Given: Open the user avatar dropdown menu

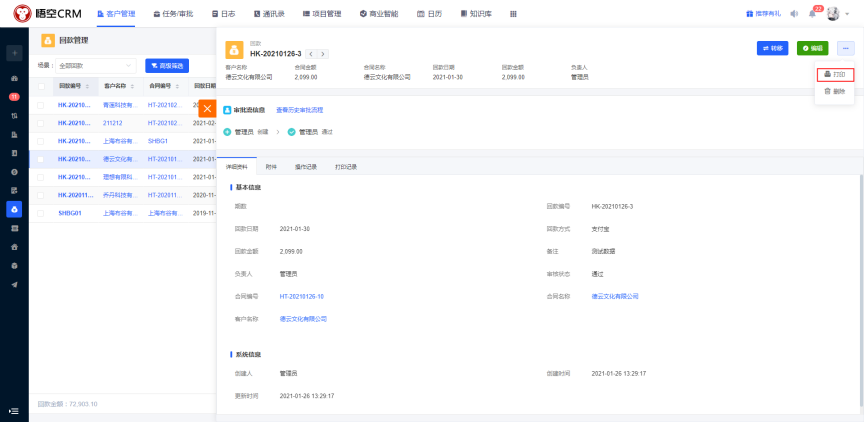Looking at the screenshot, I should [x=834, y=14].
